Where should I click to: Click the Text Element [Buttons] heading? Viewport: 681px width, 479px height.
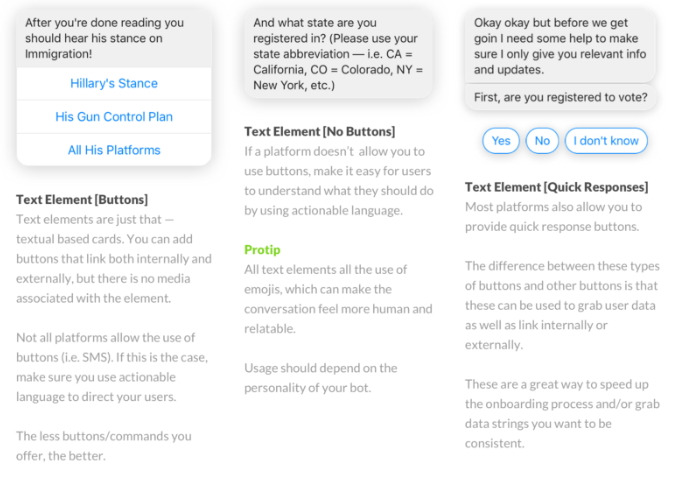tap(82, 200)
